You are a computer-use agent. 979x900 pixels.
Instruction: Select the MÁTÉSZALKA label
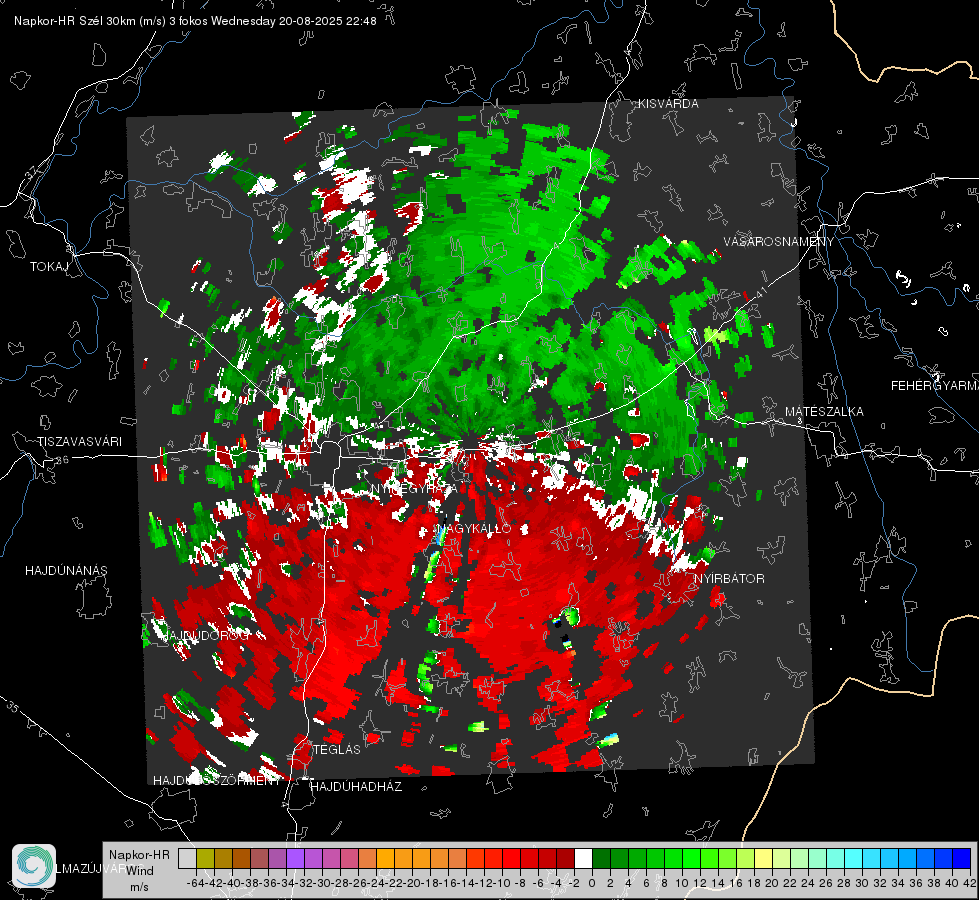824,412
